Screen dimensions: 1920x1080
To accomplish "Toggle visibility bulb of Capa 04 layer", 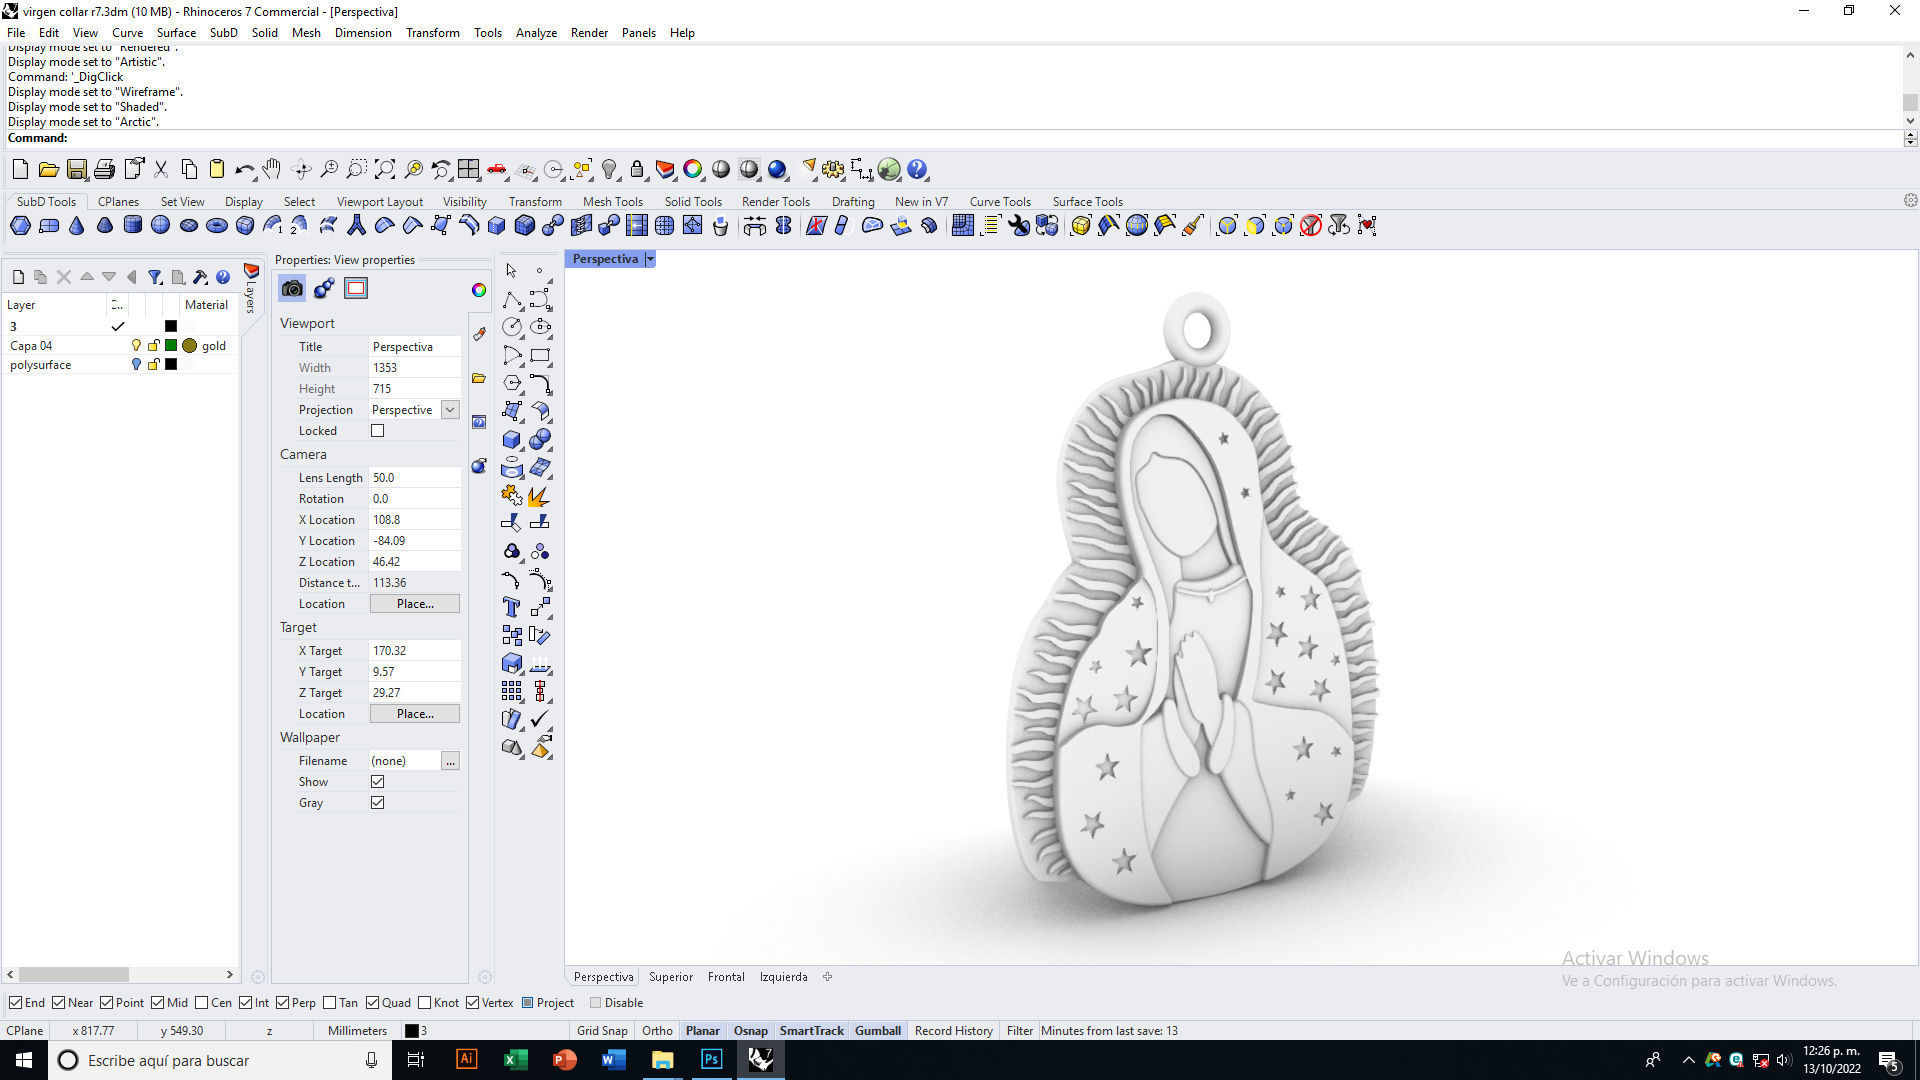I will point(137,346).
